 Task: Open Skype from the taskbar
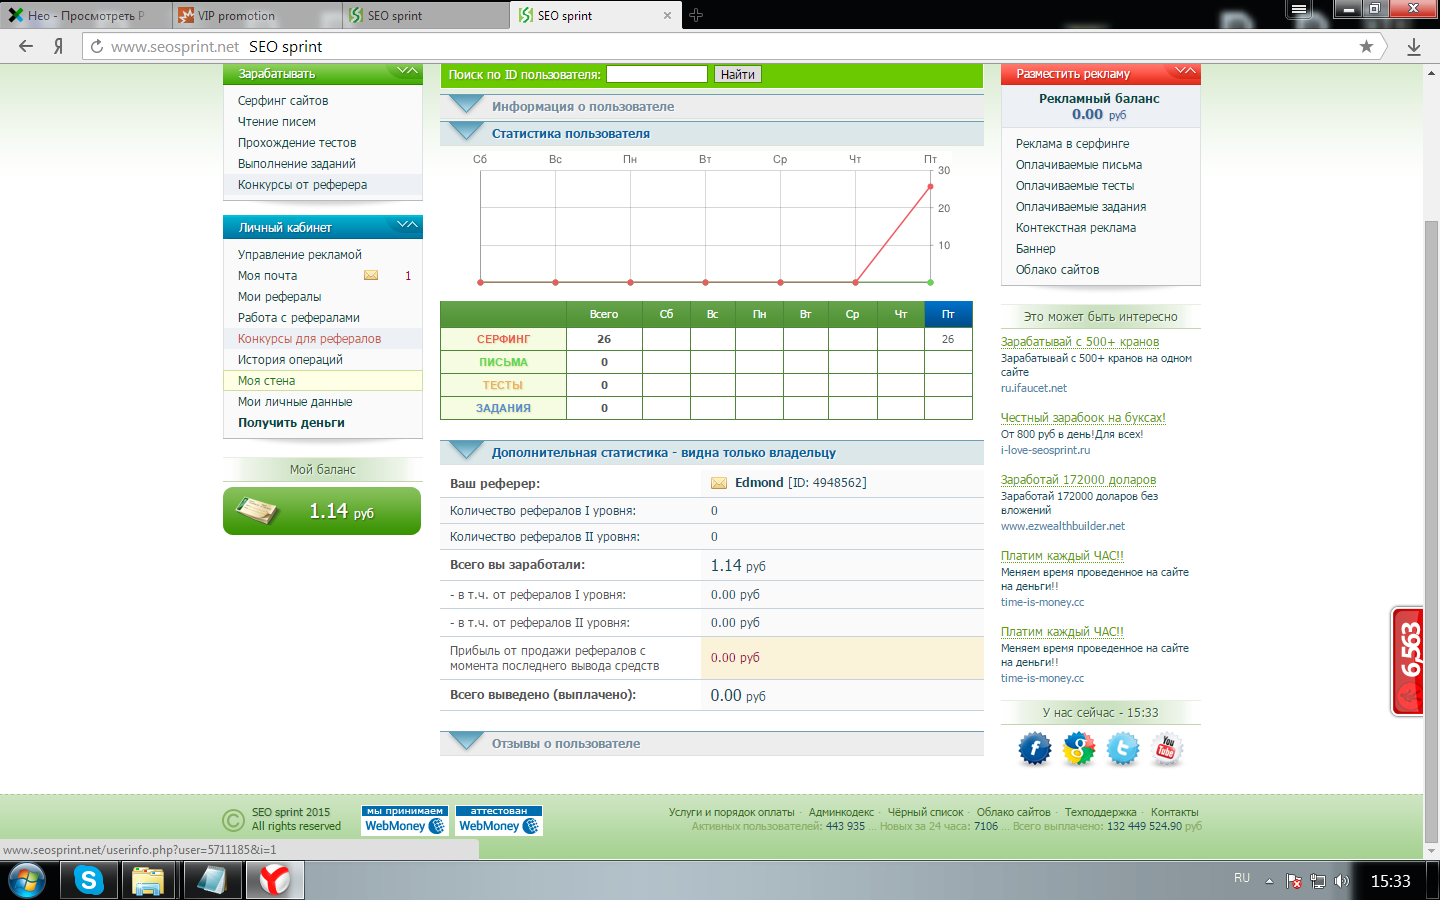point(89,881)
